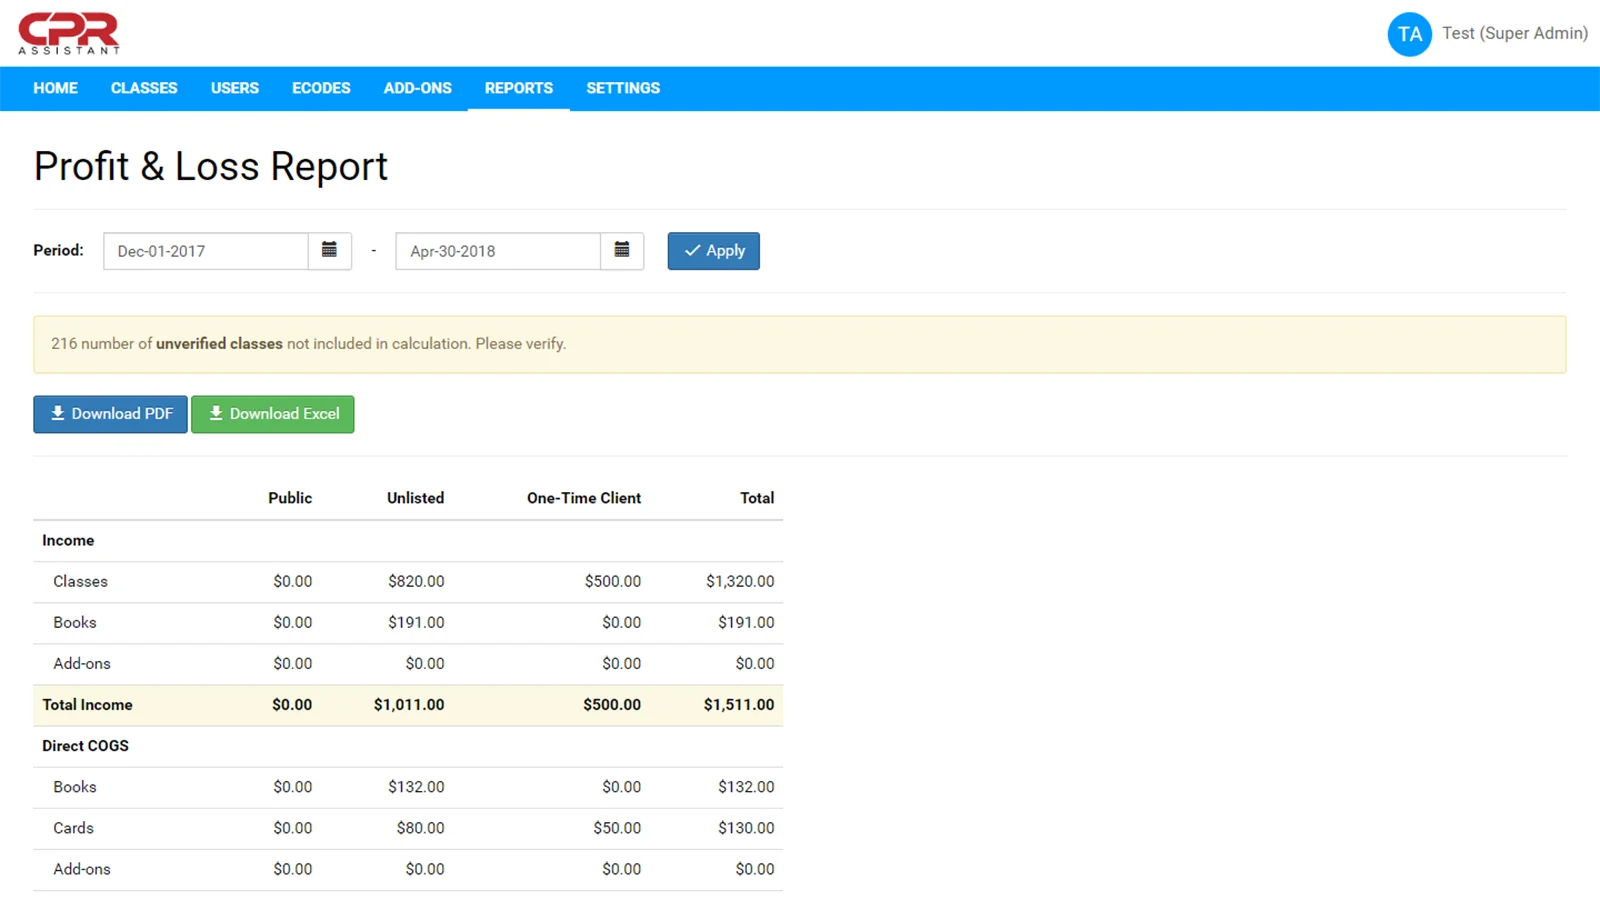The height and width of the screenshot is (900, 1600).
Task: Click the Total Income row
Action: (408, 705)
